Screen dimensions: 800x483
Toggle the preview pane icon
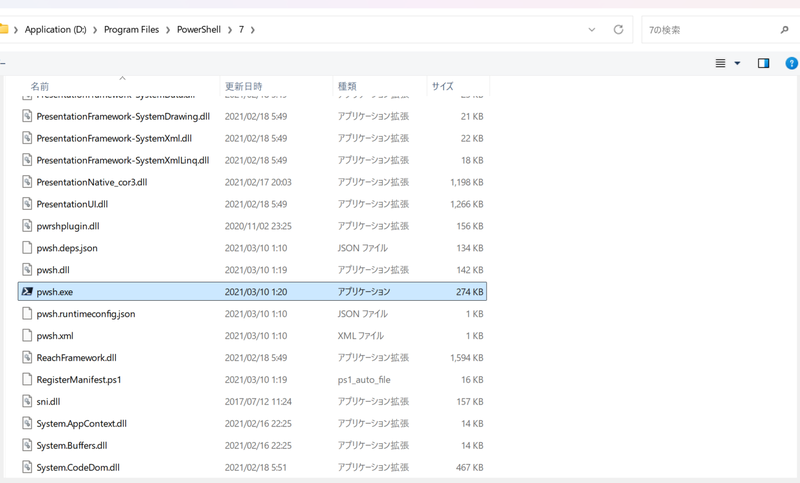pyautogui.click(x=763, y=63)
